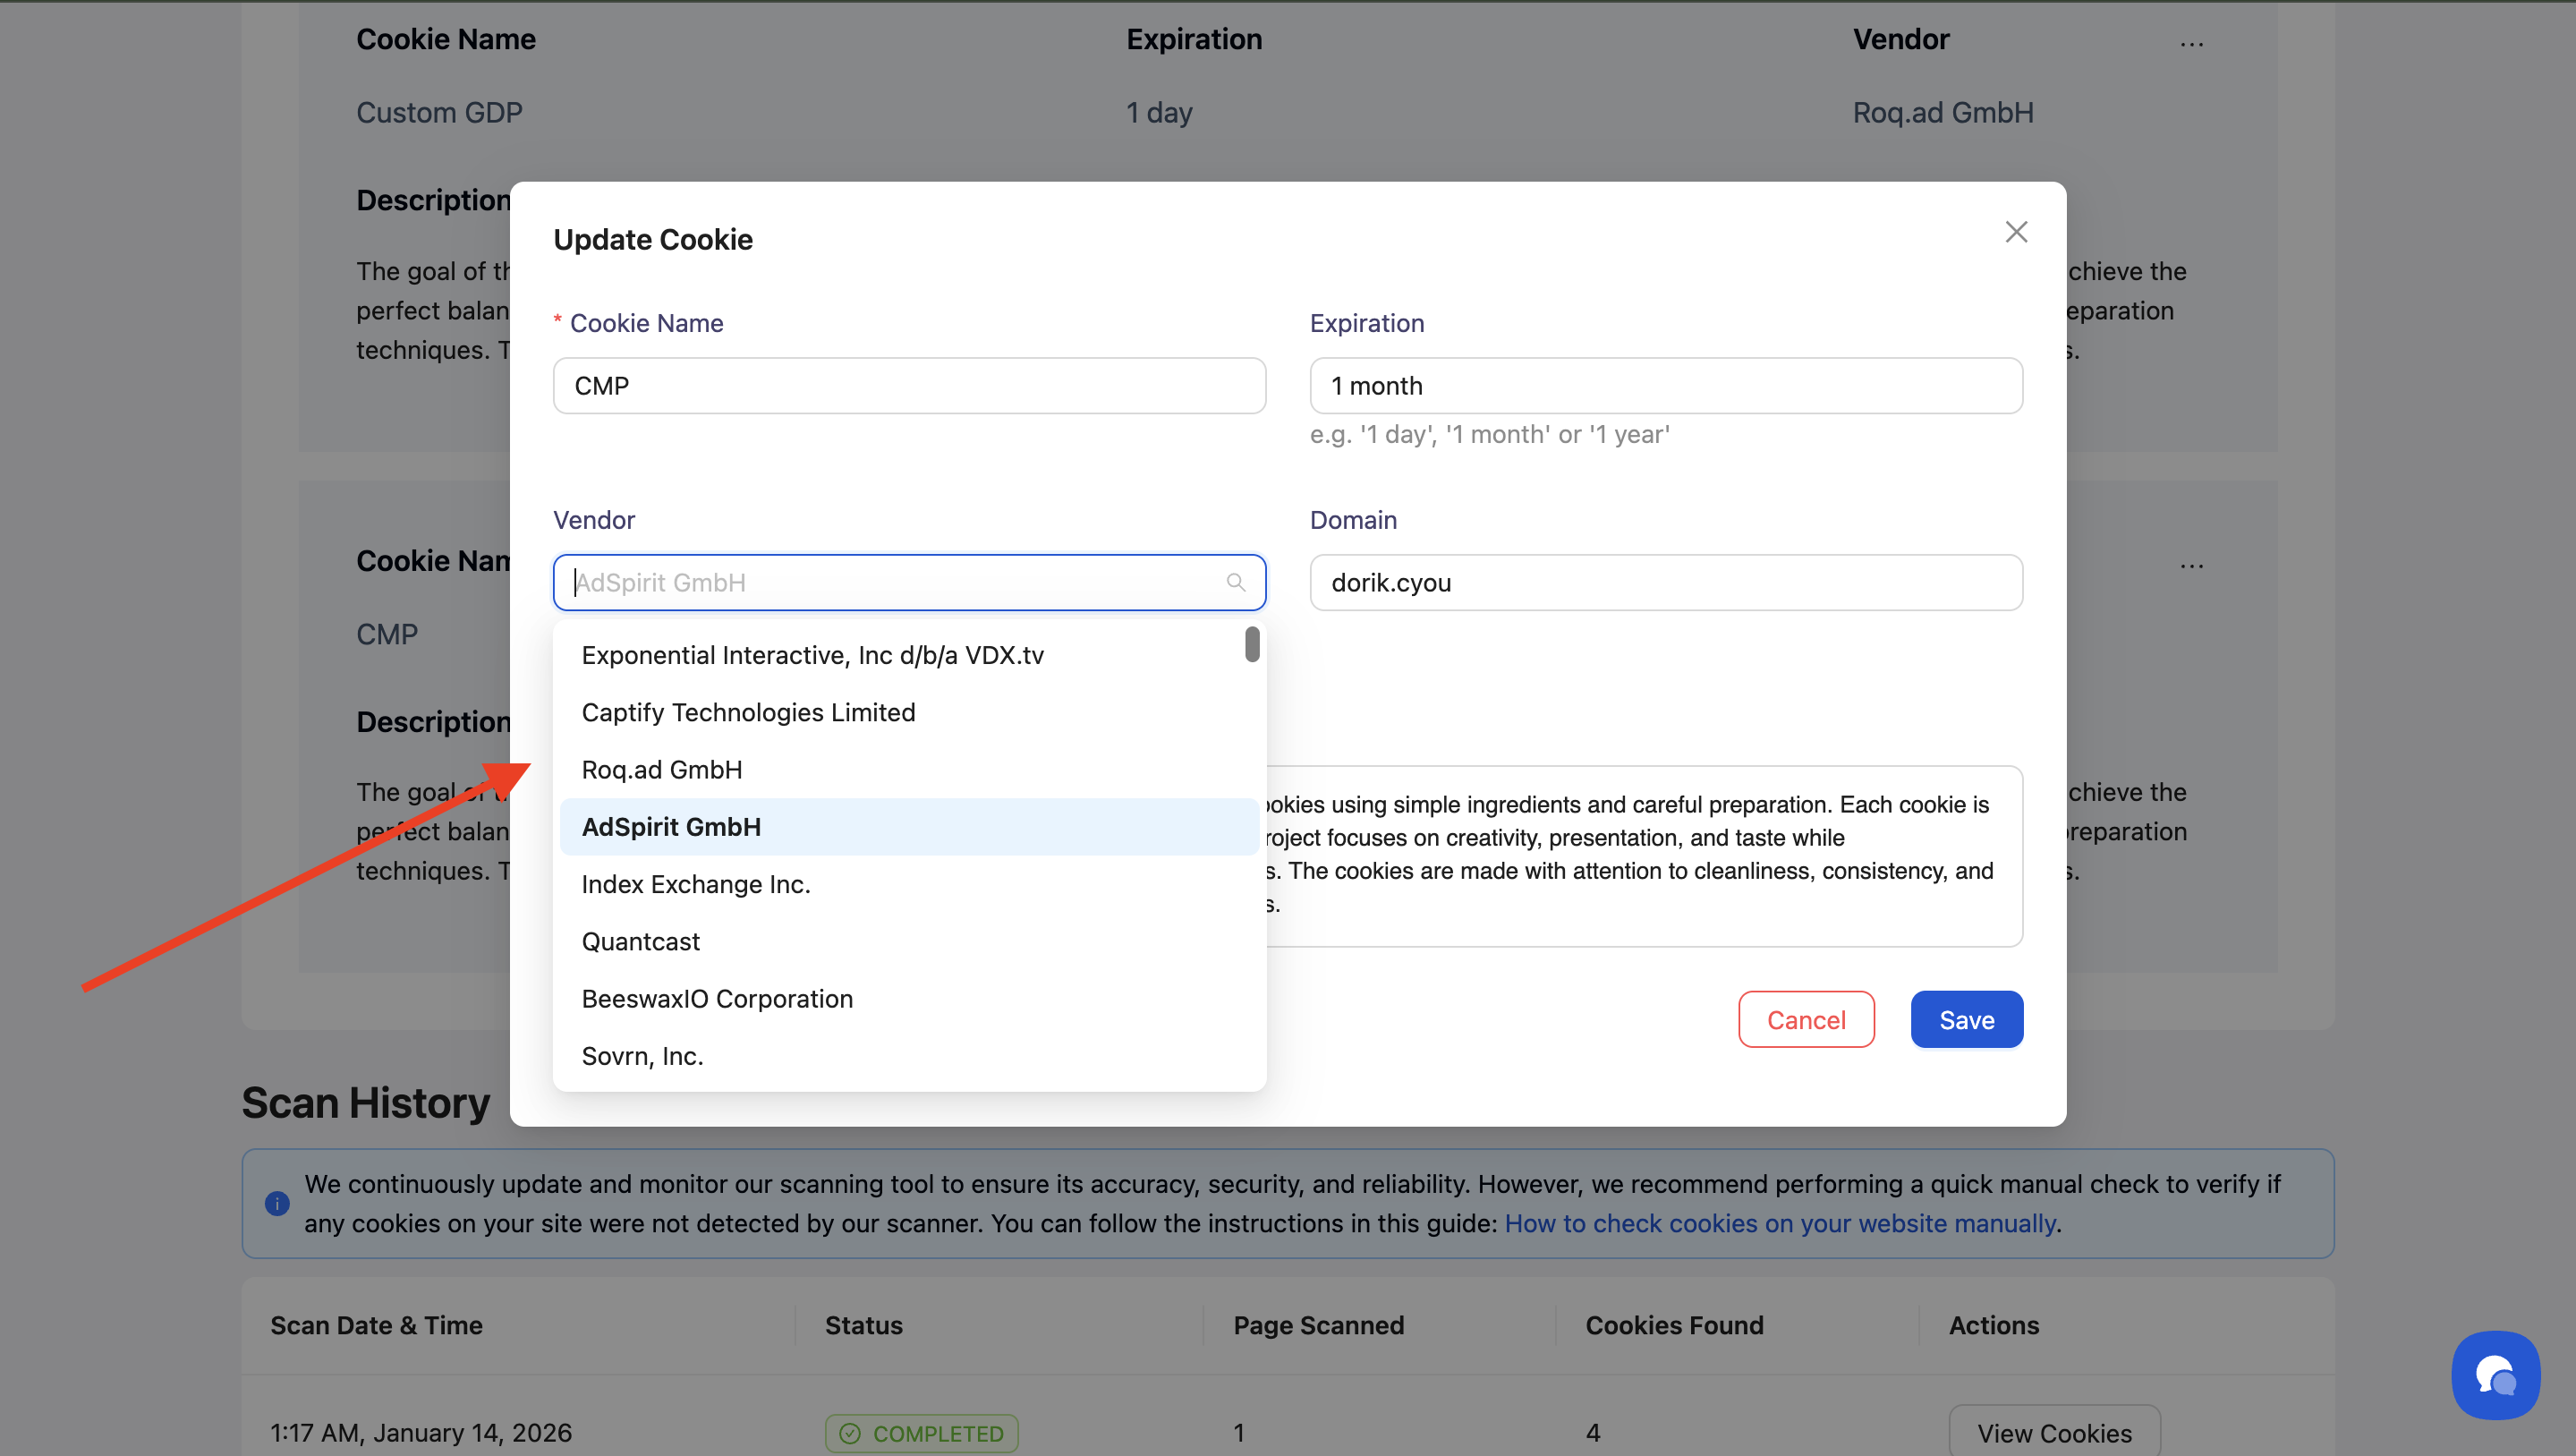The image size is (2576, 1456).
Task: Focus the Cookie Name input field
Action: pyautogui.click(x=908, y=386)
